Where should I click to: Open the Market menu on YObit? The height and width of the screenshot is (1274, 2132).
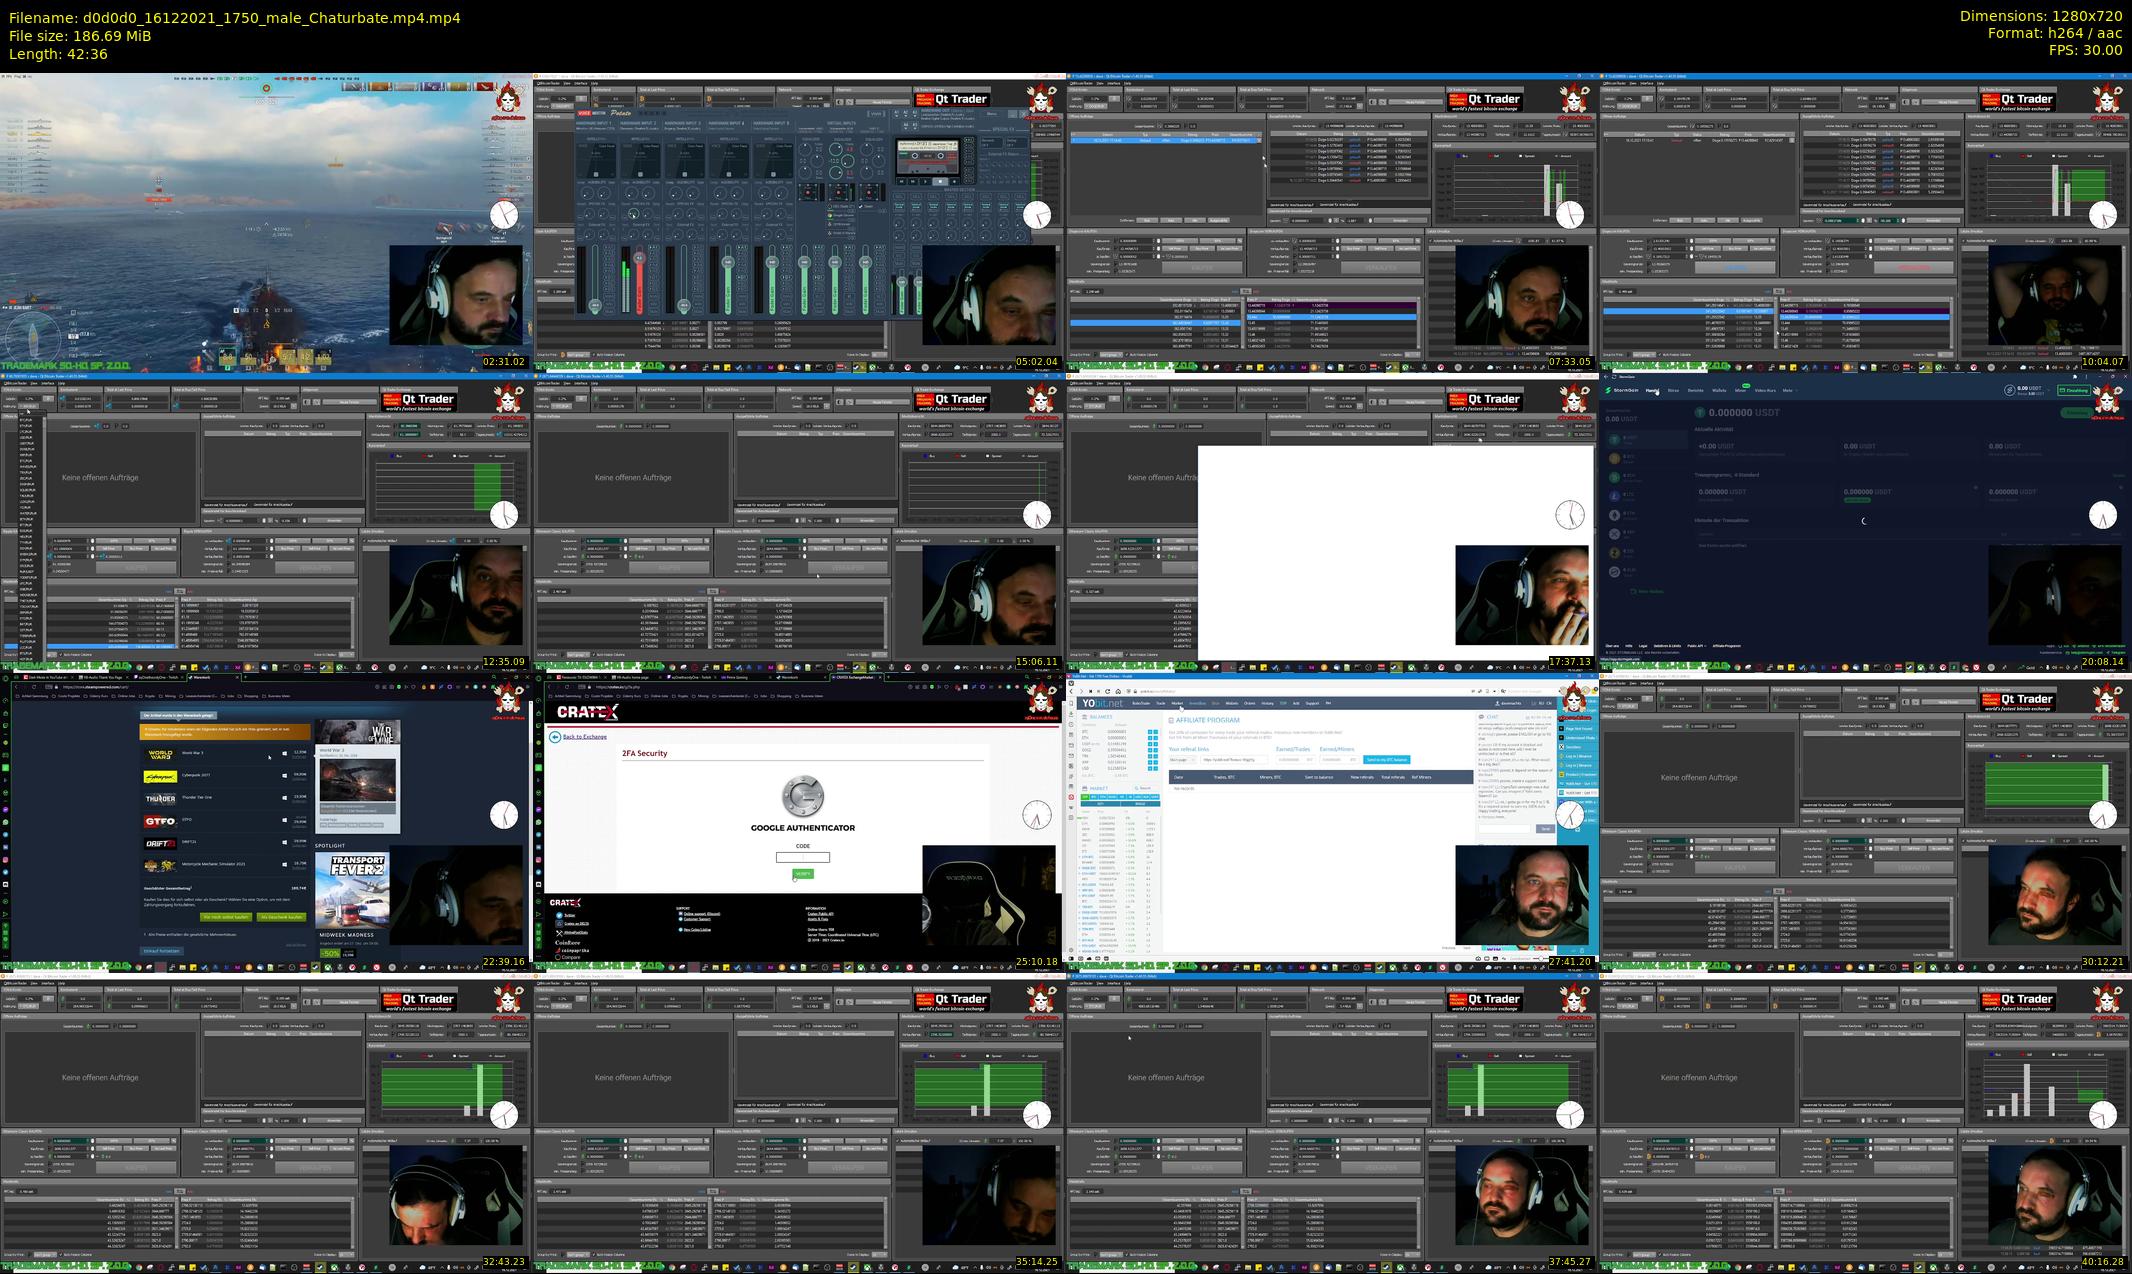(1177, 703)
